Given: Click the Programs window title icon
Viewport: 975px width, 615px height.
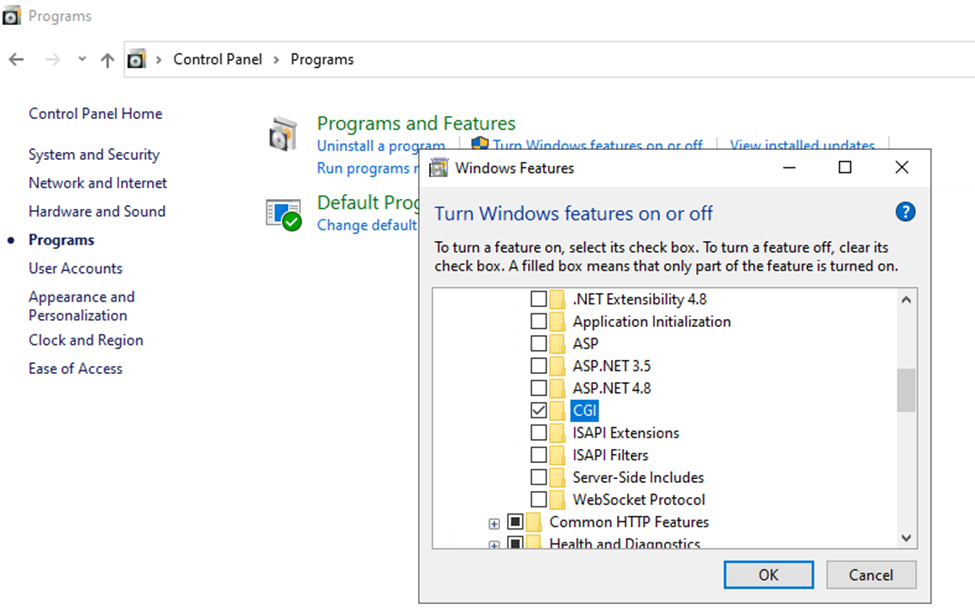Looking at the screenshot, I should [11, 16].
